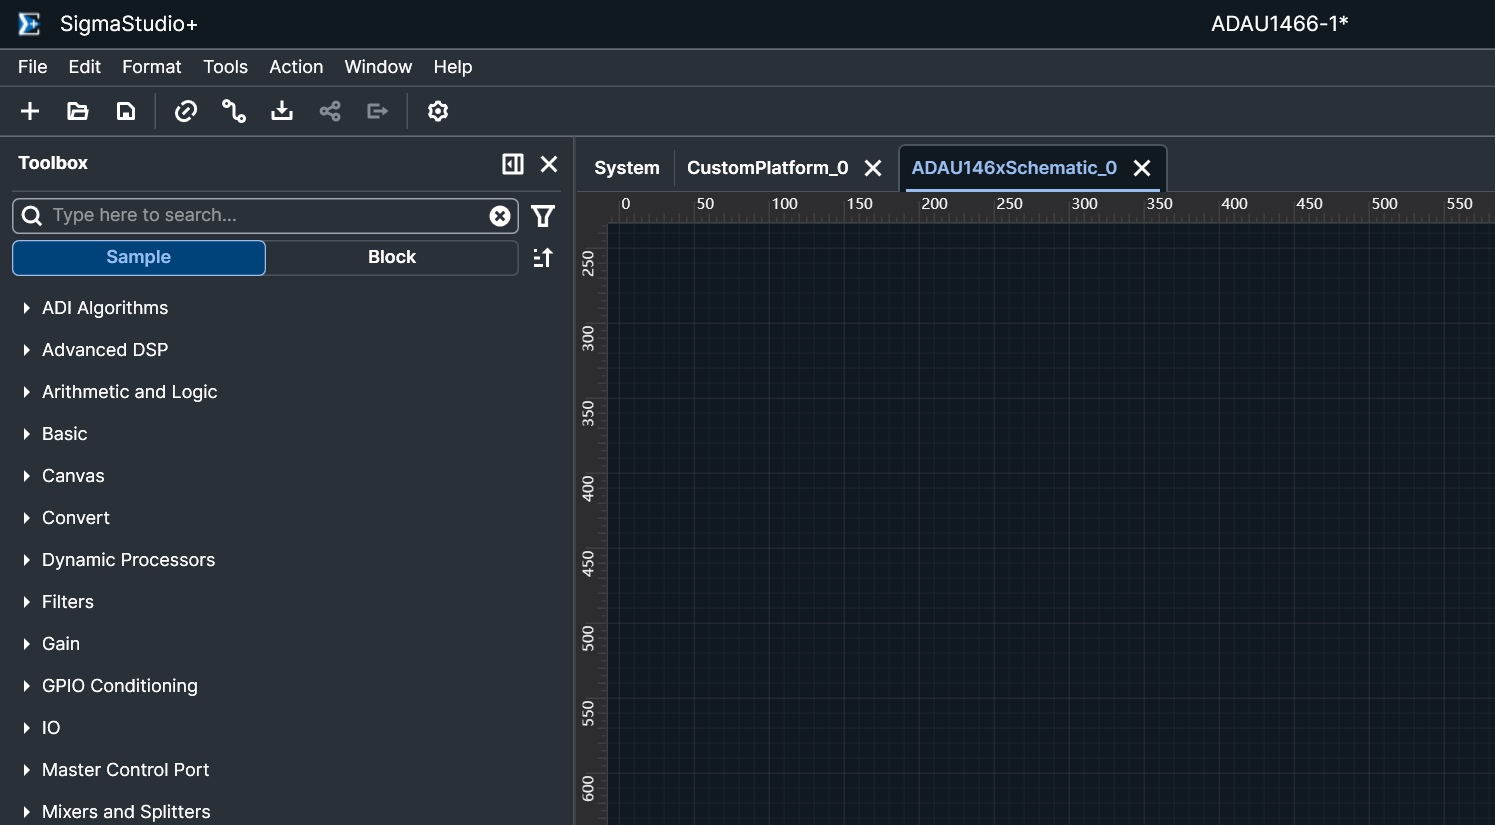Switch Toolbox to Sample mode
This screenshot has height=825, width=1495.
point(139,257)
